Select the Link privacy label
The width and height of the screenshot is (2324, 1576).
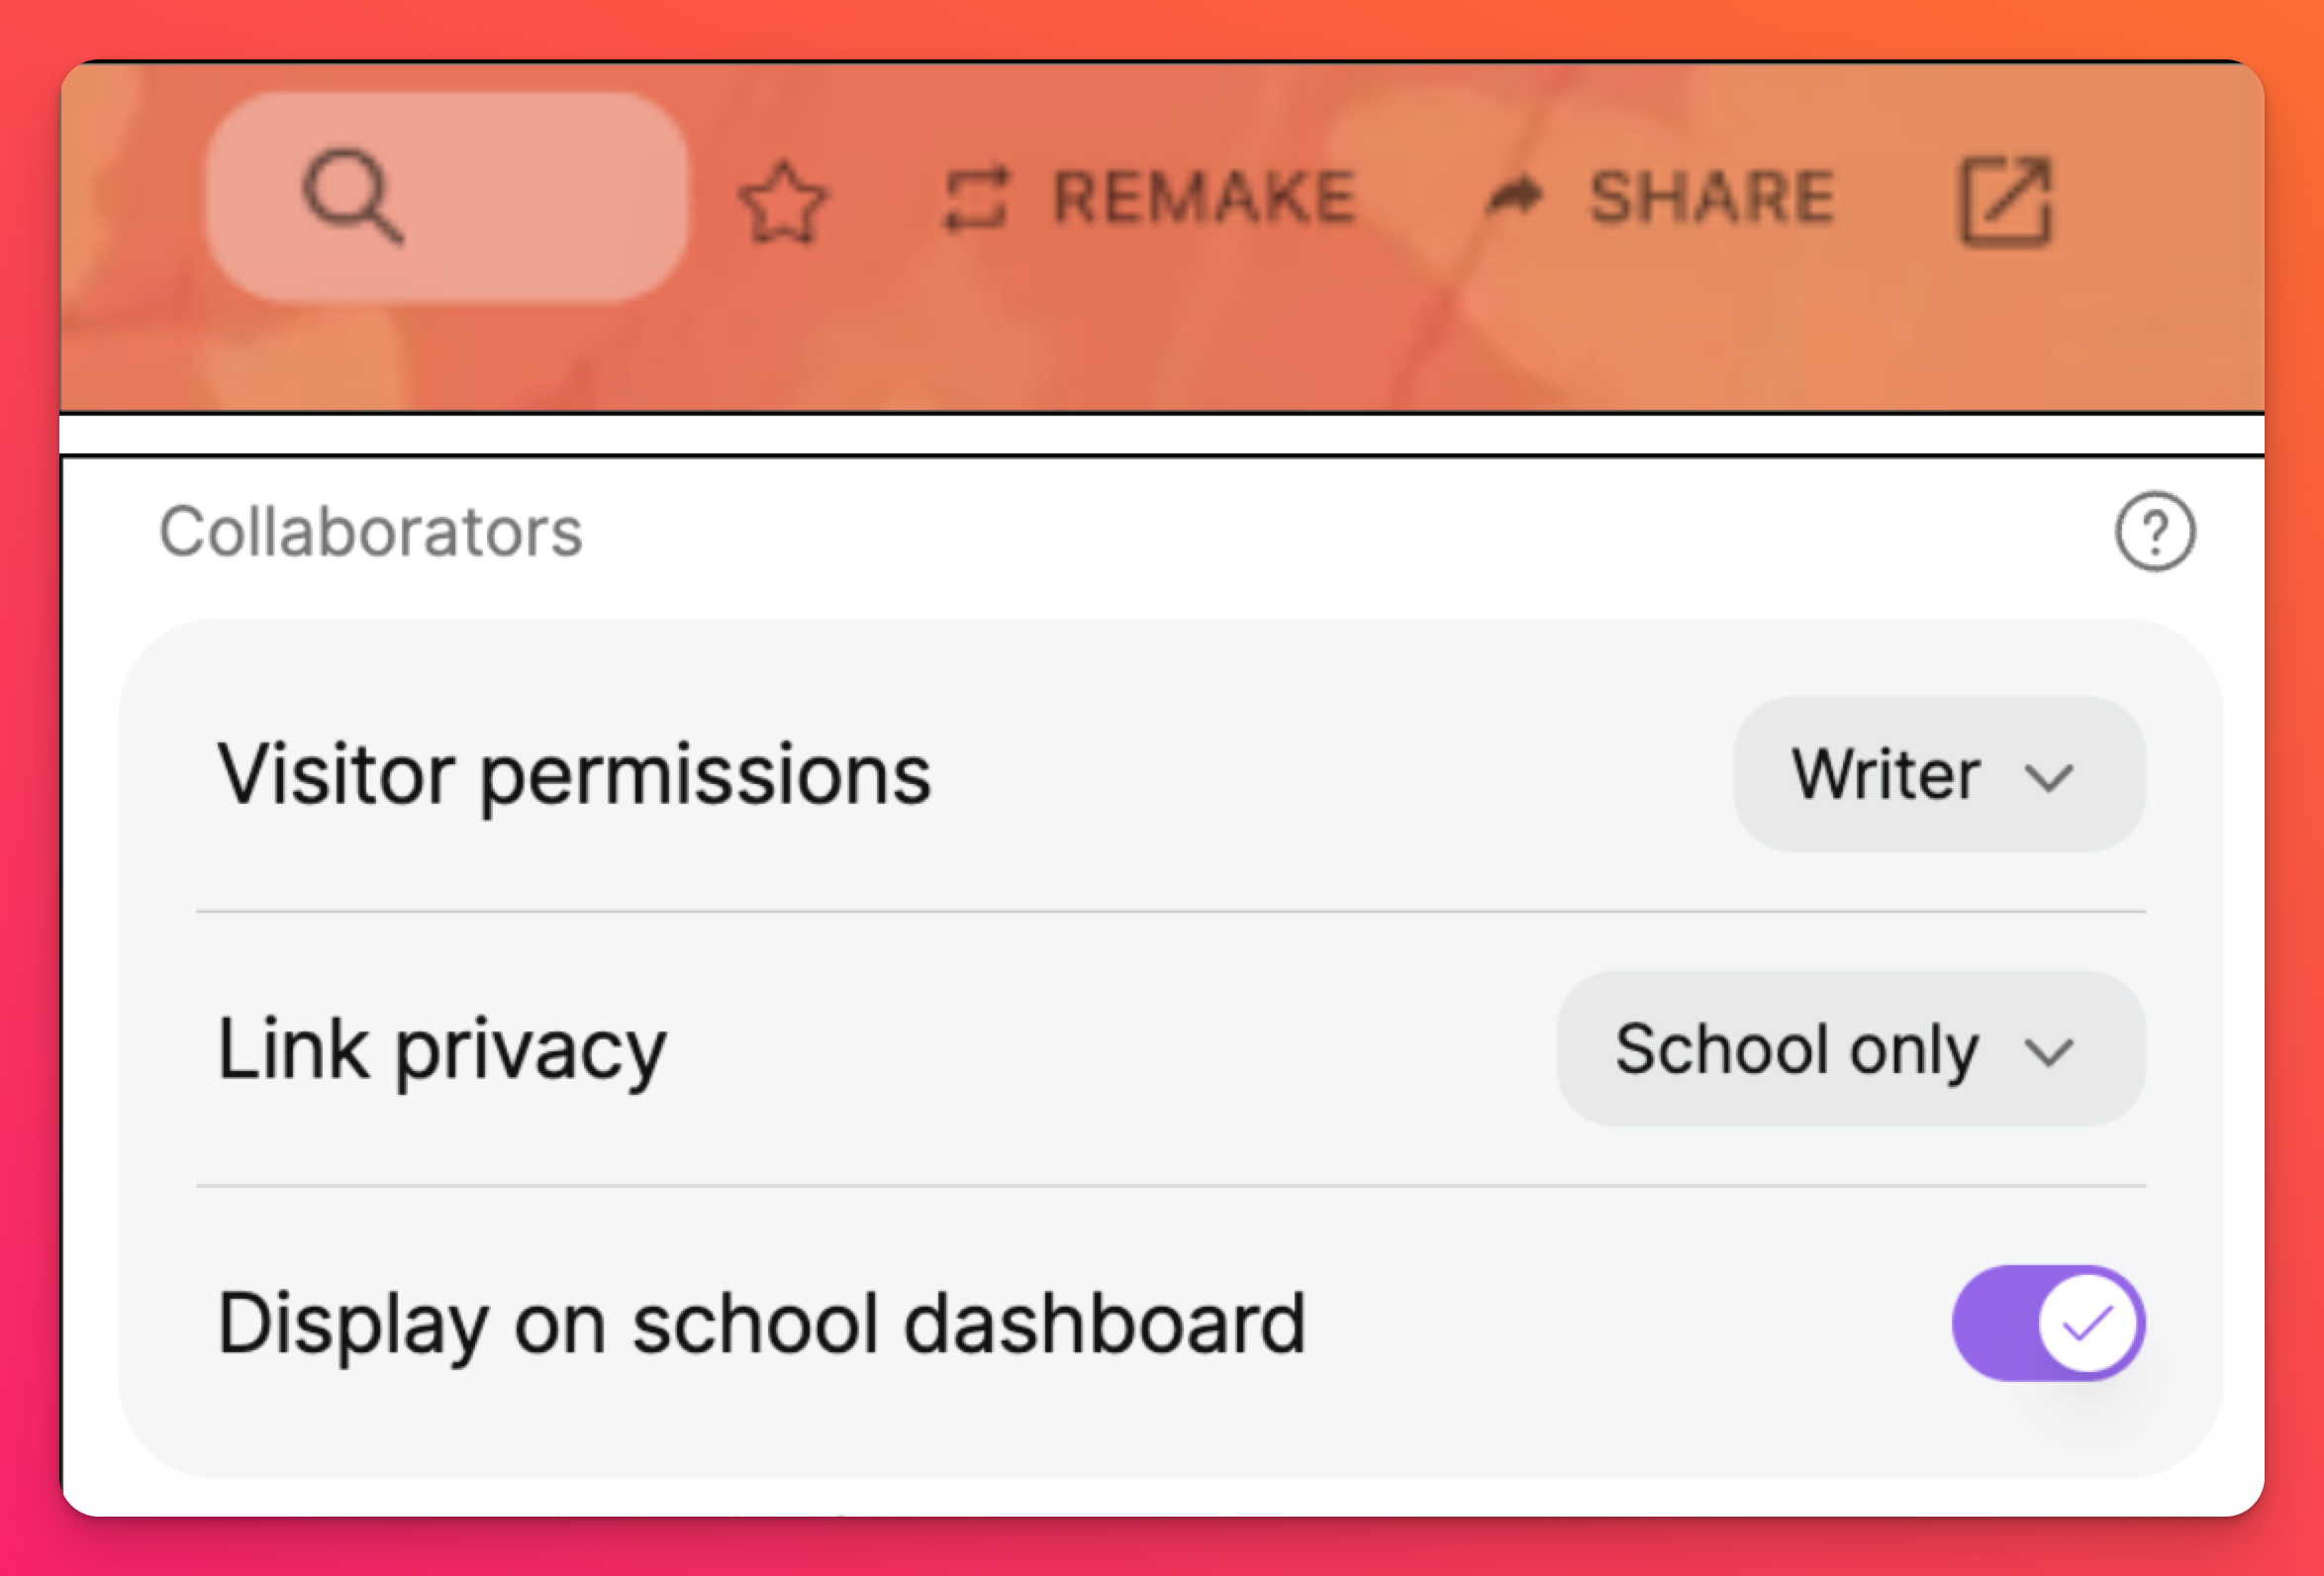[x=442, y=1049]
